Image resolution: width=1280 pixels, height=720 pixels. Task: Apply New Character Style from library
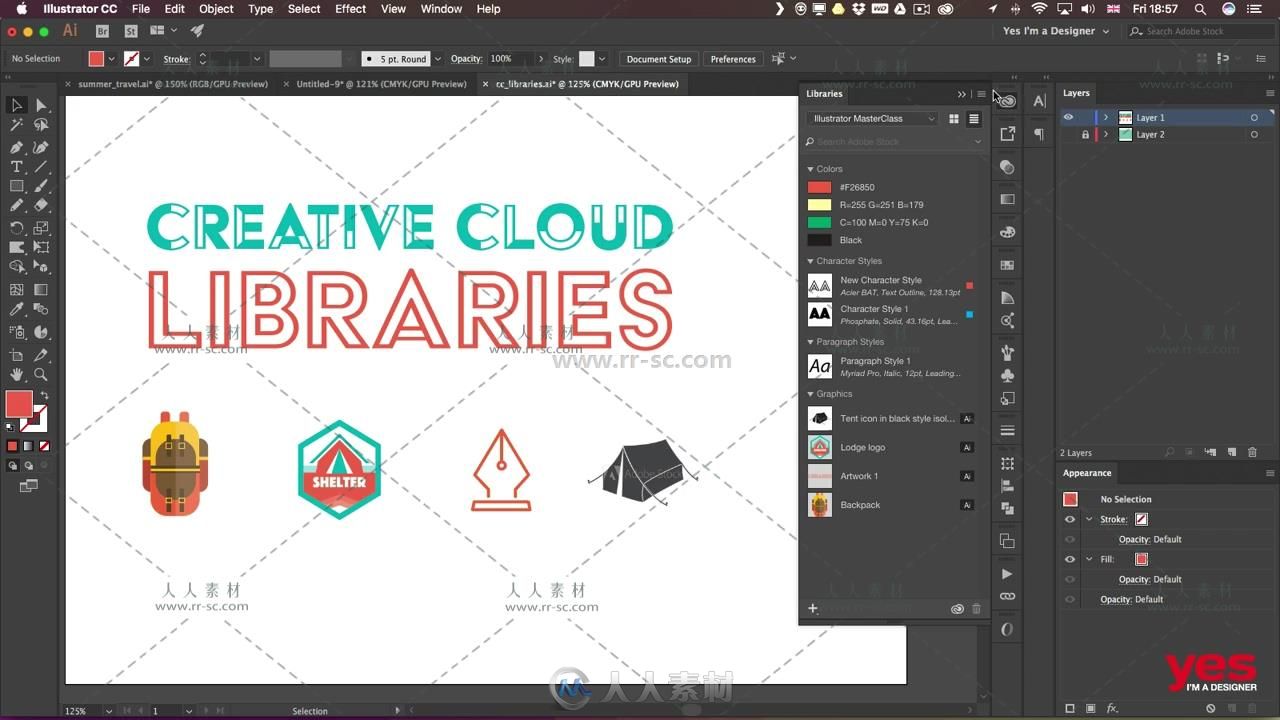pos(892,286)
